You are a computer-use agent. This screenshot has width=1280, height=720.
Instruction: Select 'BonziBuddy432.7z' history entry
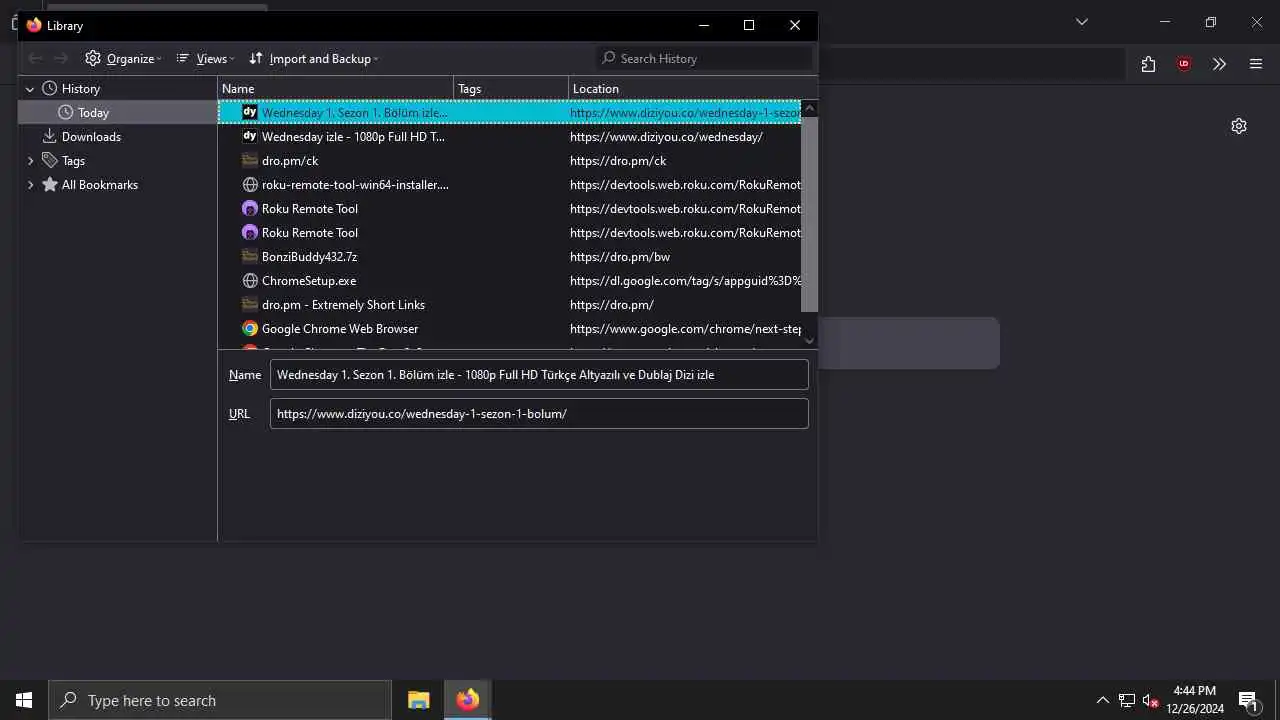(x=510, y=257)
